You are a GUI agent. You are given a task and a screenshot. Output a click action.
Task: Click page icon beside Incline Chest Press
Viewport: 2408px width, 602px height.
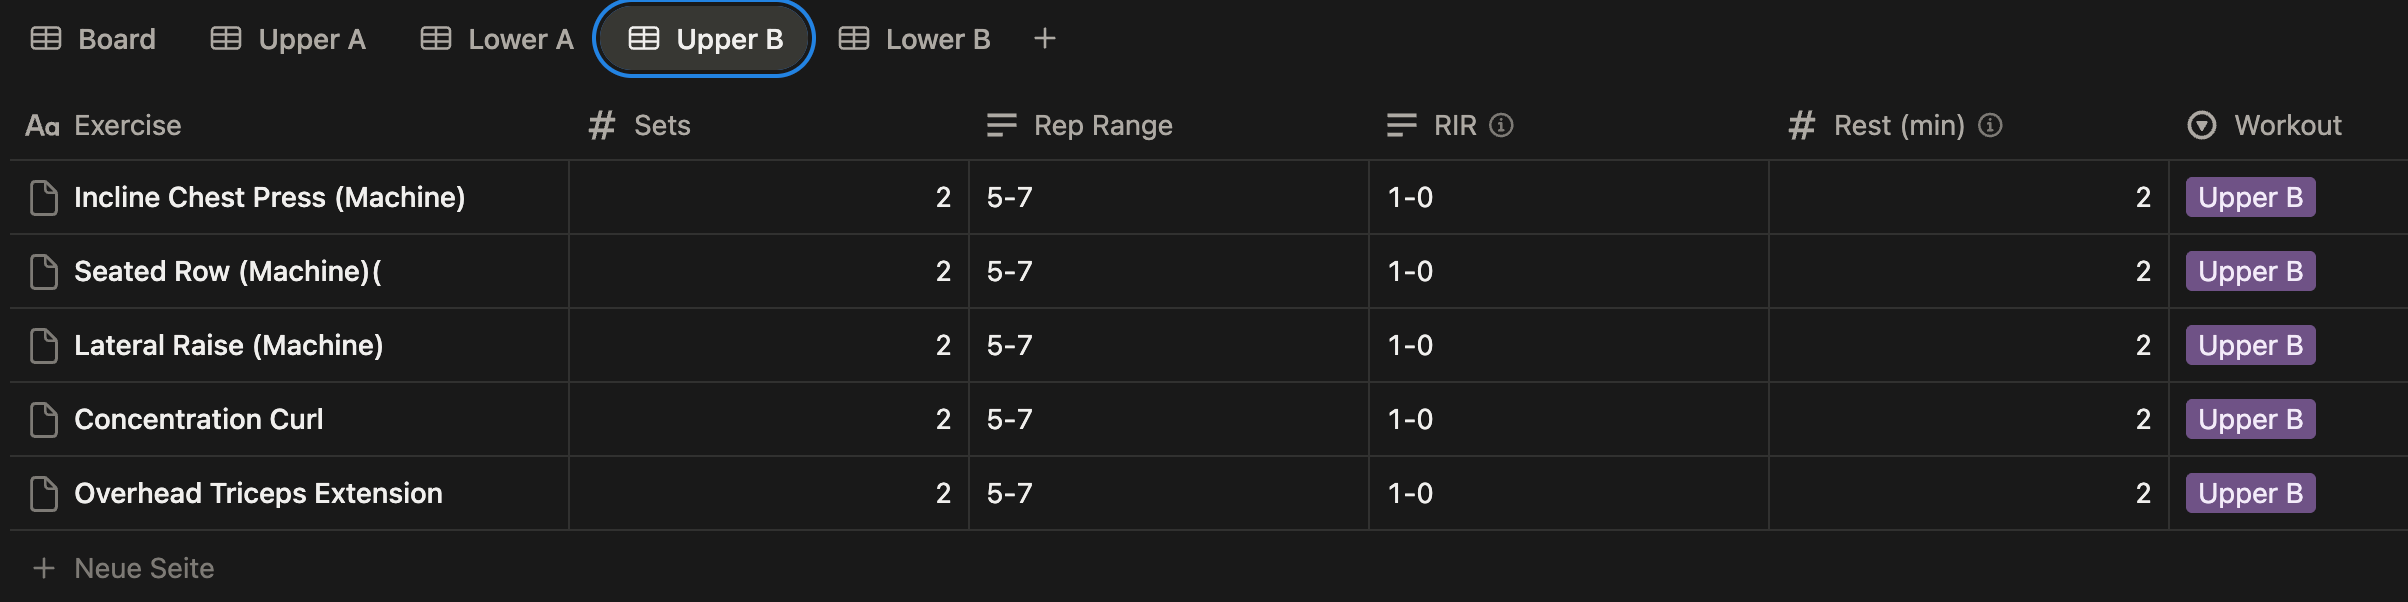pyautogui.click(x=44, y=198)
